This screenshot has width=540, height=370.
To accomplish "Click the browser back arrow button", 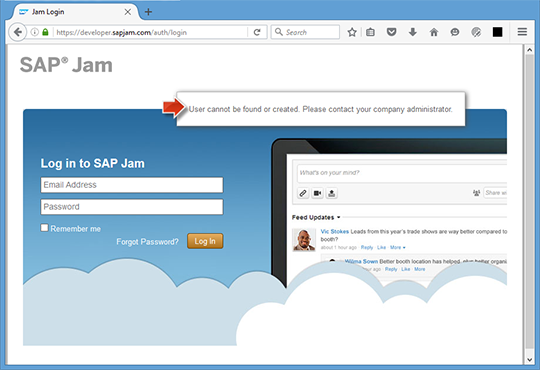I will [x=17, y=32].
